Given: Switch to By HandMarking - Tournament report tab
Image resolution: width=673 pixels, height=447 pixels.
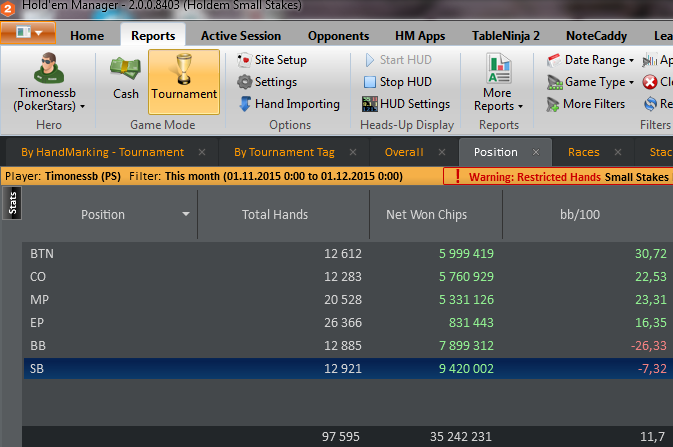Looking at the screenshot, I should click(x=103, y=152).
